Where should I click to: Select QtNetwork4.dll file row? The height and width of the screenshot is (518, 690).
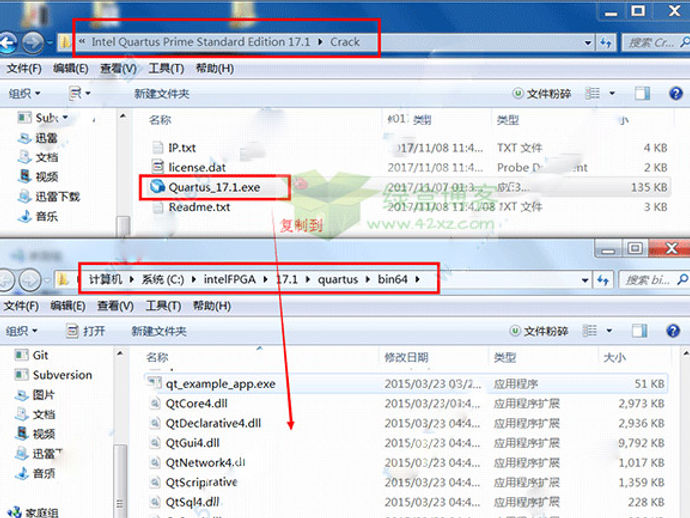(x=407, y=462)
